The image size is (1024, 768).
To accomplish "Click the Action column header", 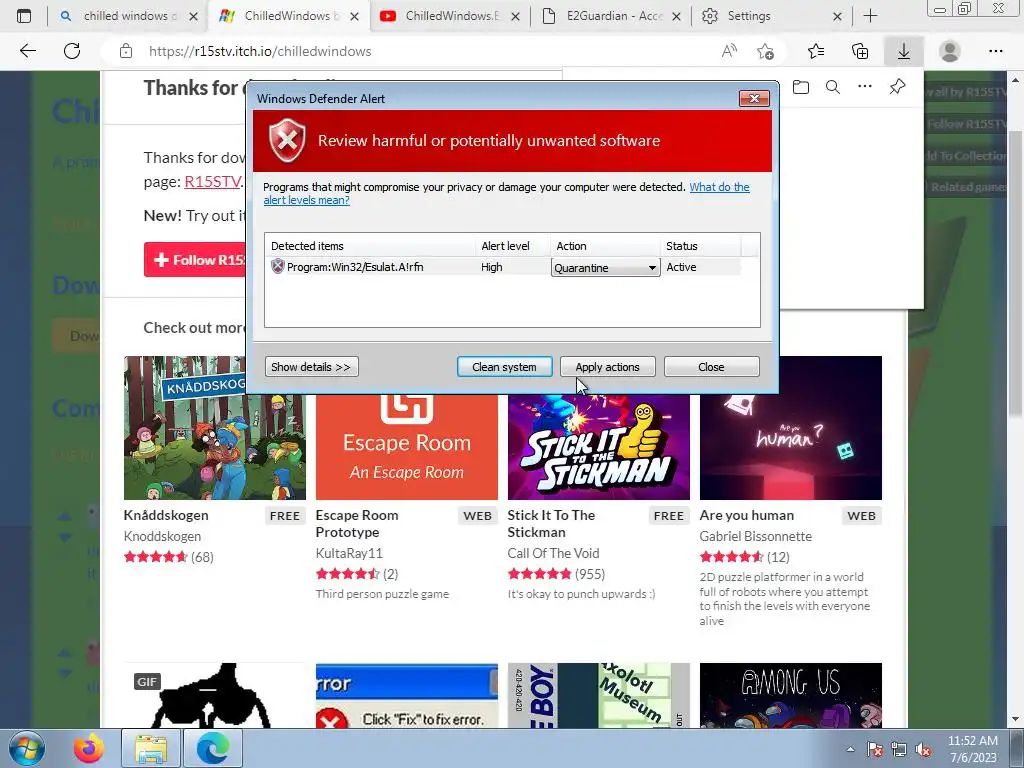I will pos(605,246).
